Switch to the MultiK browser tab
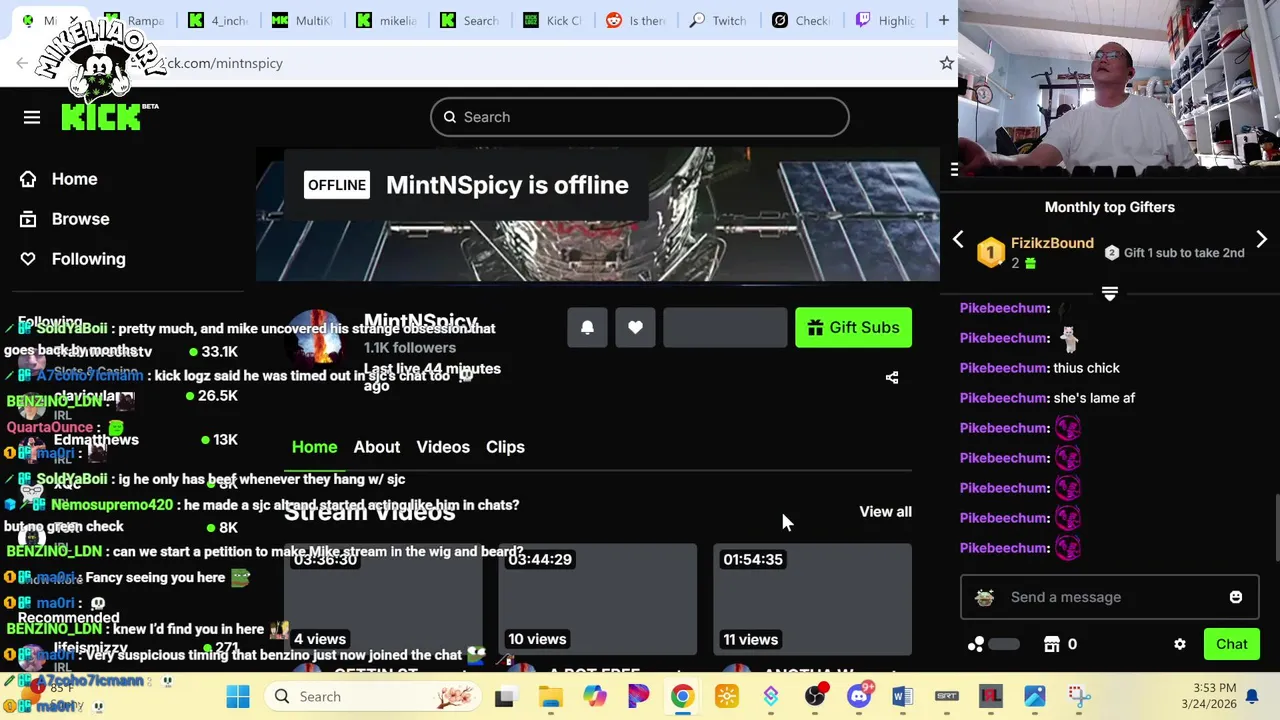This screenshot has width=1280, height=720. [x=302, y=20]
